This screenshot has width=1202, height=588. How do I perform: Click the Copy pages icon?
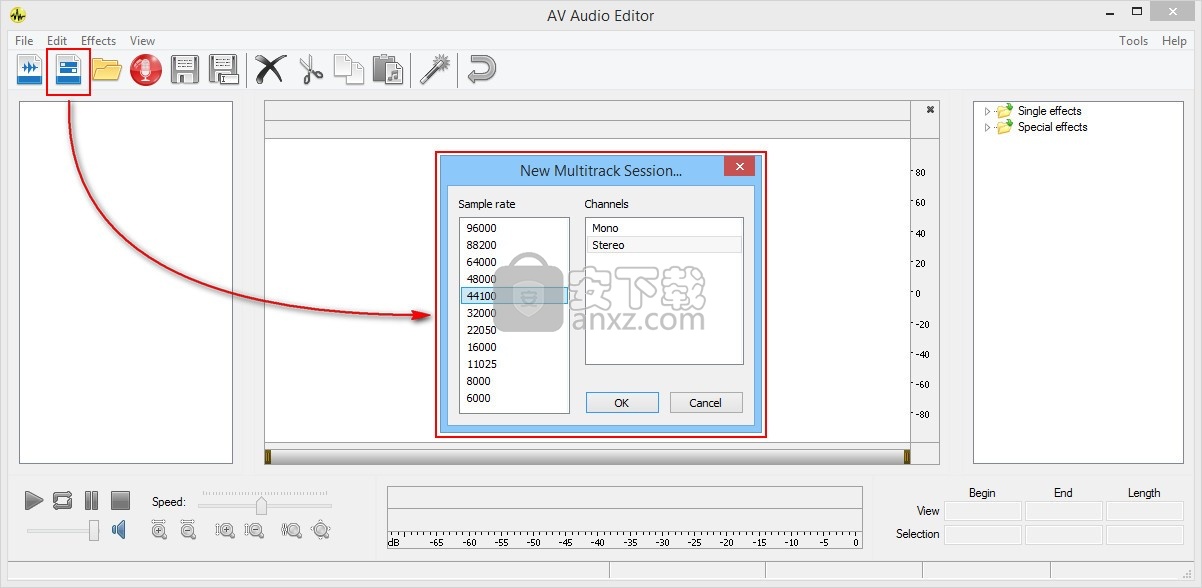point(349,70)
